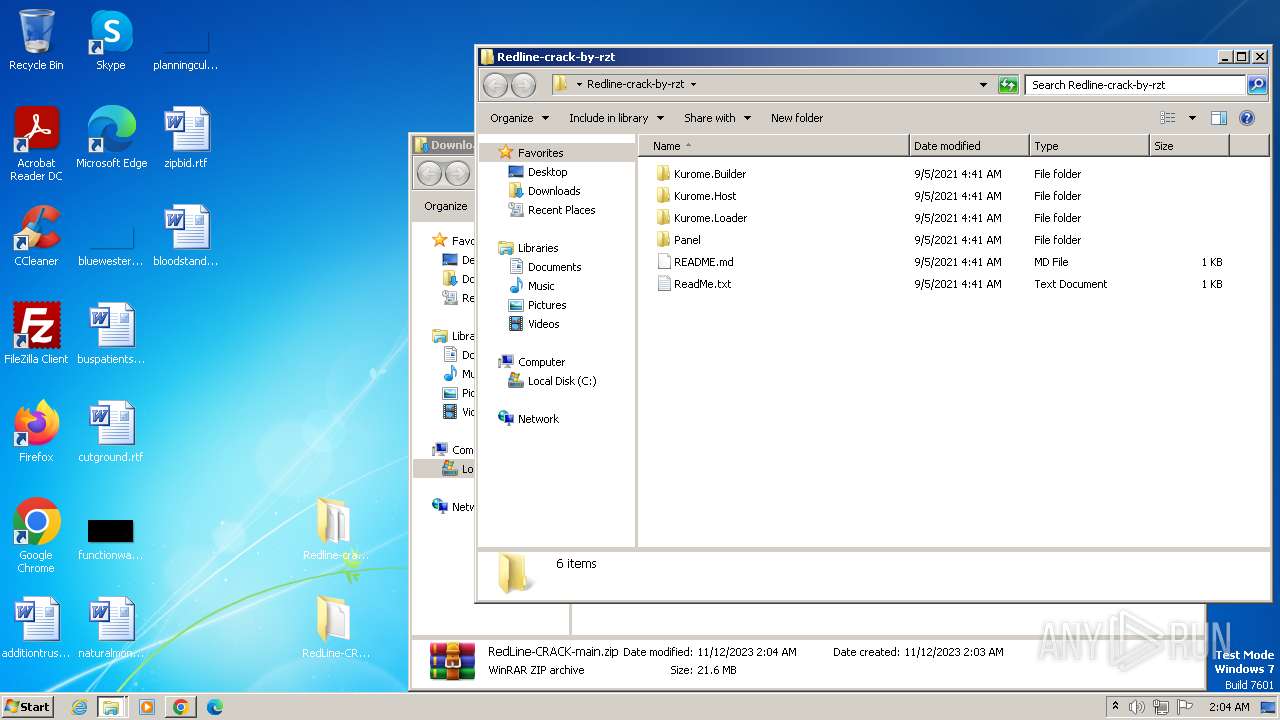
Task: Open Local Disk (C:)
Action: pos(562,381)
